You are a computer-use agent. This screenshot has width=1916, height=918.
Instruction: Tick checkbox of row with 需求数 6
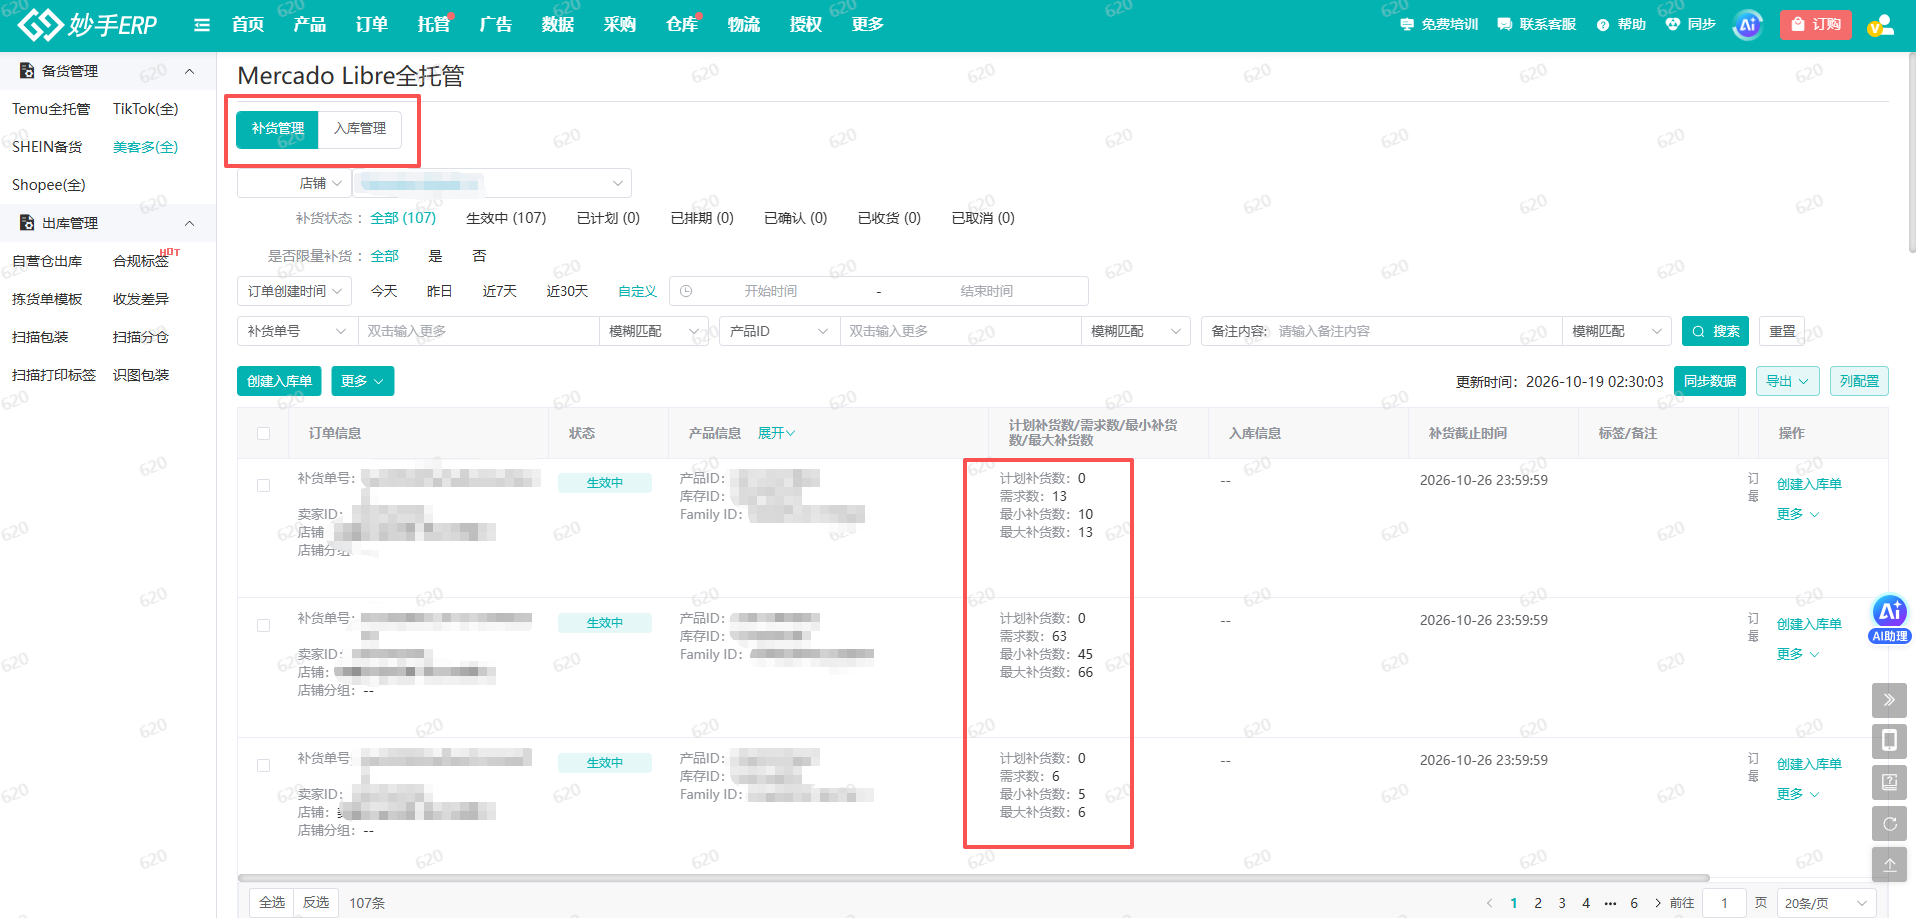point(263,765)
